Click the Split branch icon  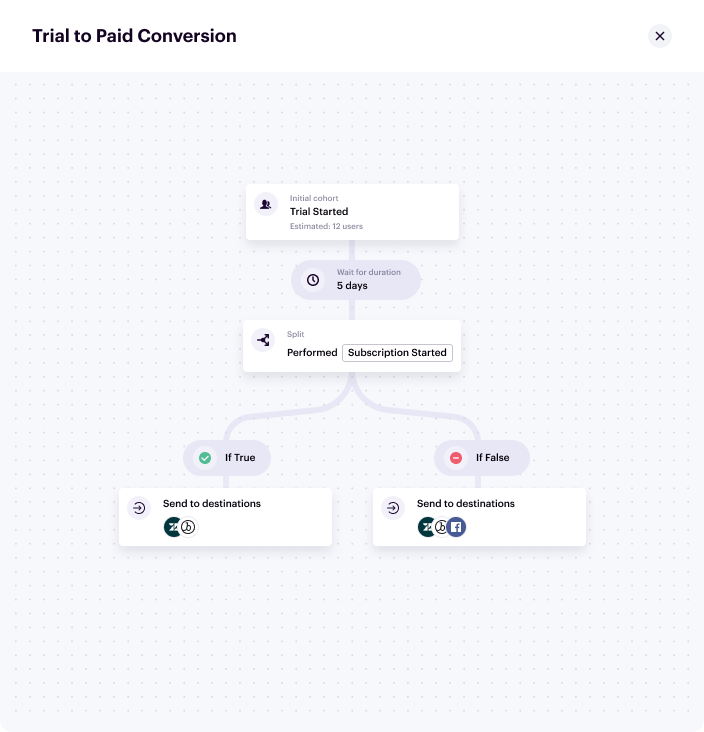point(263,340)
